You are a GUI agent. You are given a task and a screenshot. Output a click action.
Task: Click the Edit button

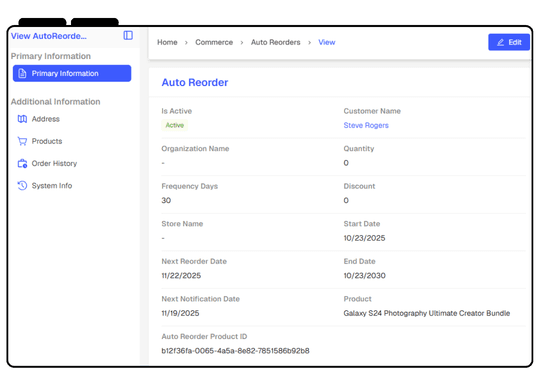[509, 42]
